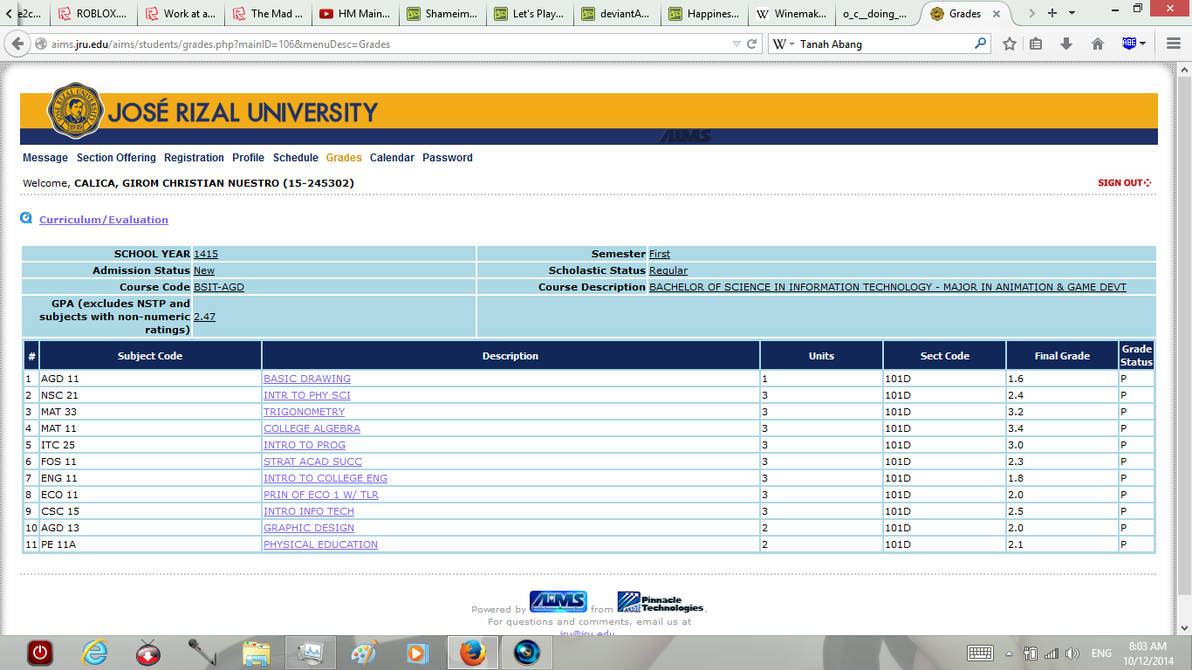1192x670 pixels.
Task: Open the Section Offering menu item
Action: (x=116, y=157)
